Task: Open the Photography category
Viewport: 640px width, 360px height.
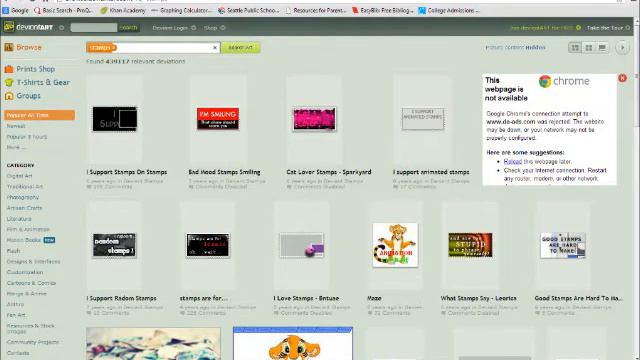Action: [23, 197]
